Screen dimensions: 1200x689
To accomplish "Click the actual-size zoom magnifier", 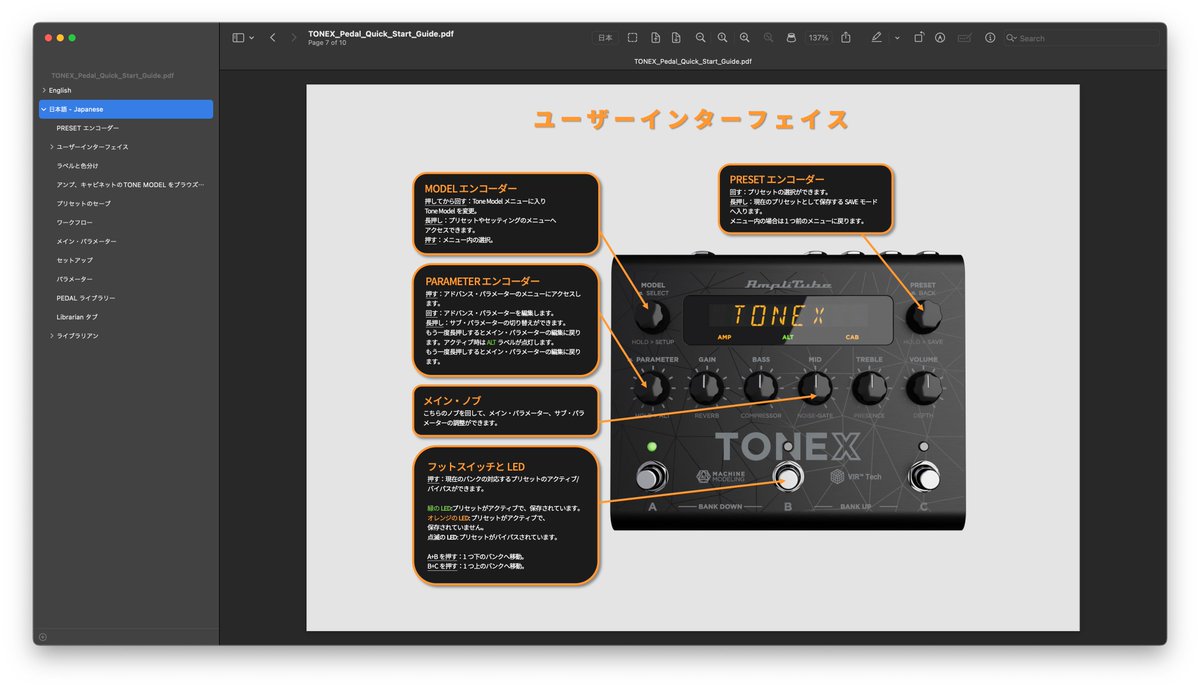I will tap(722, 38).
